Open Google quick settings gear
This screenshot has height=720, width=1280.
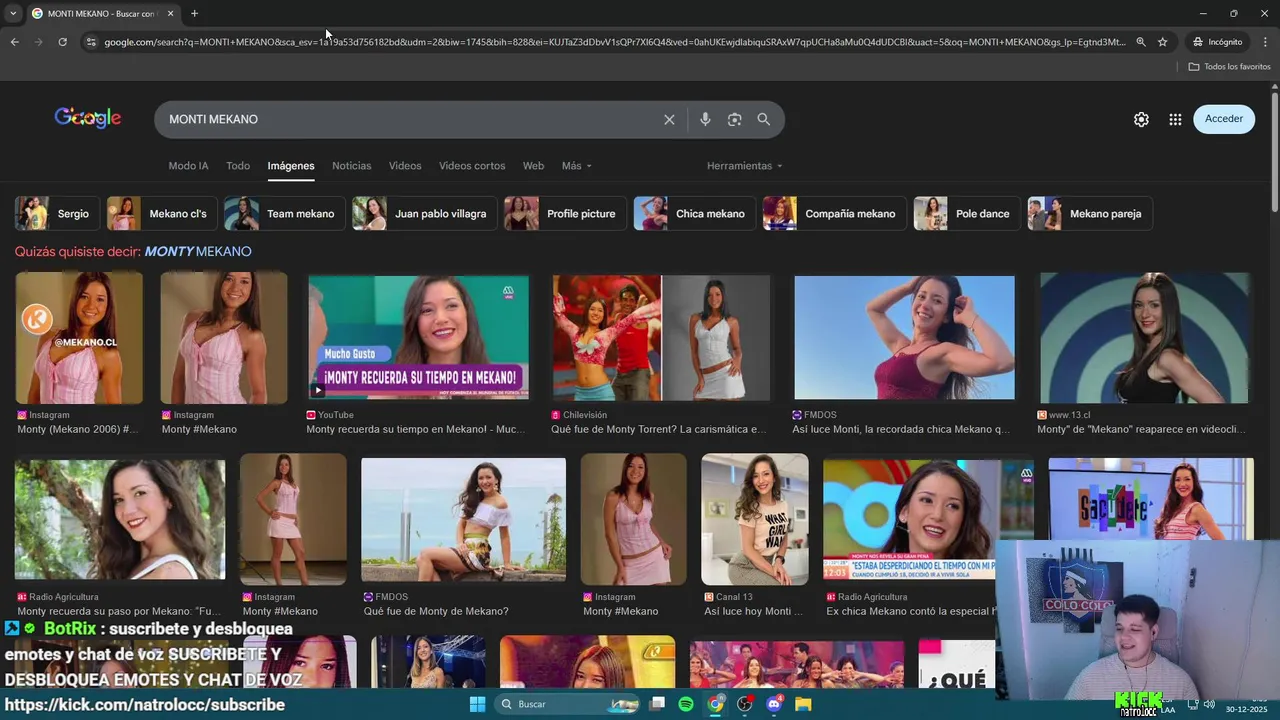(1141, 119)
